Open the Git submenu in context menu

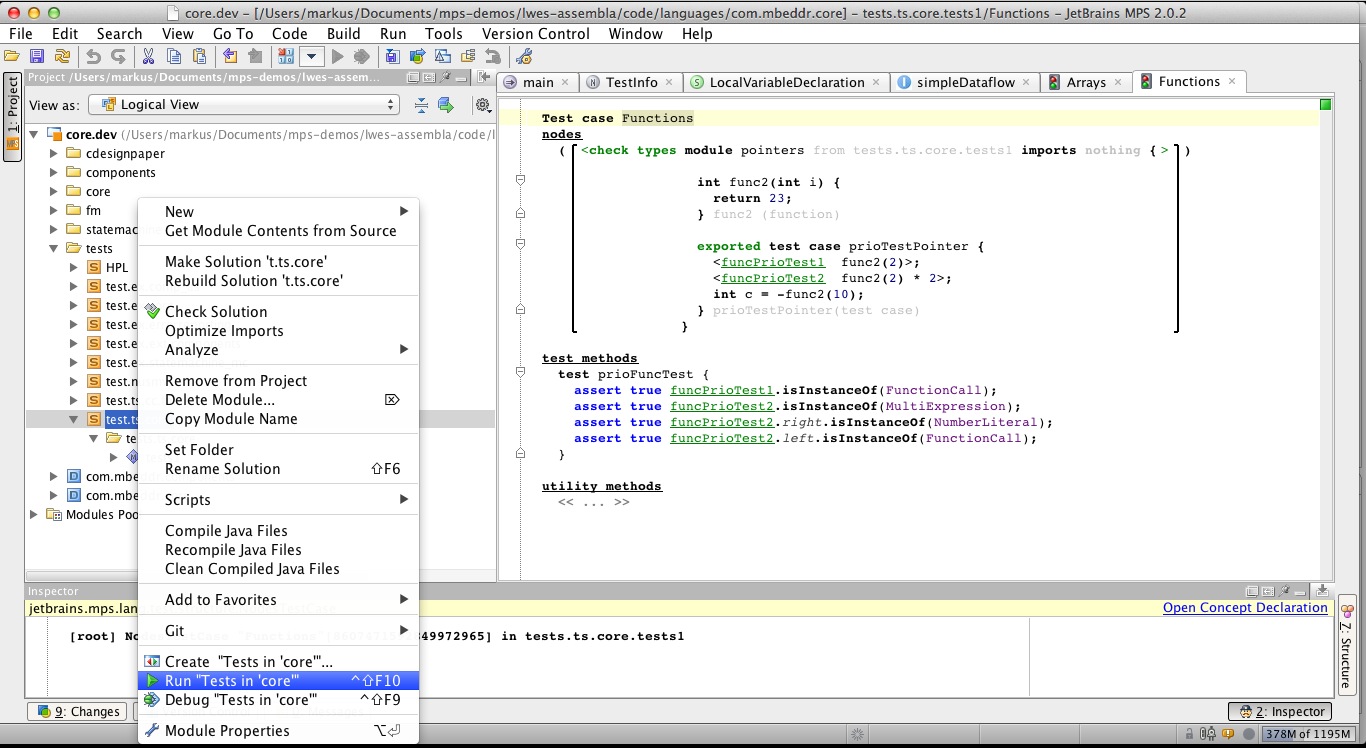point(278,631)
